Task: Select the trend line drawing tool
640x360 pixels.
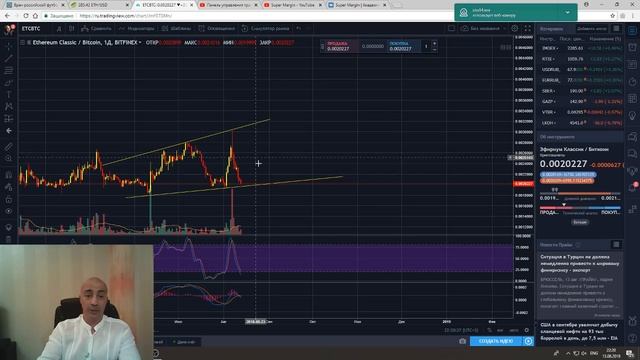Action: click(x=9, y=58)
